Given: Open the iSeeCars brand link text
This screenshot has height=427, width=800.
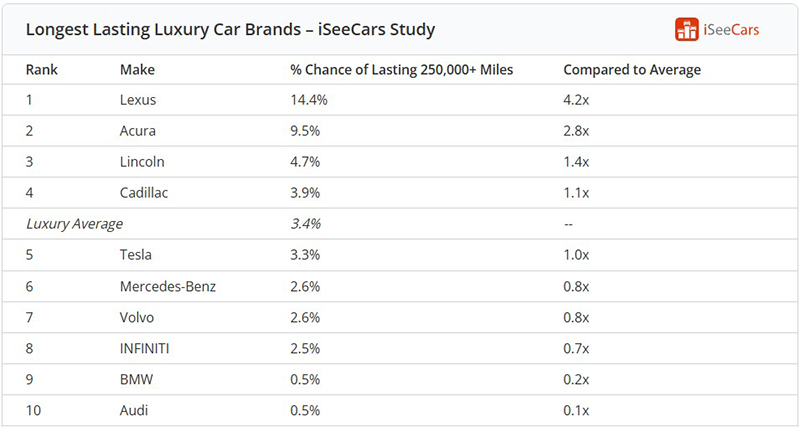Looking at the screenshot, I should 731,30.
